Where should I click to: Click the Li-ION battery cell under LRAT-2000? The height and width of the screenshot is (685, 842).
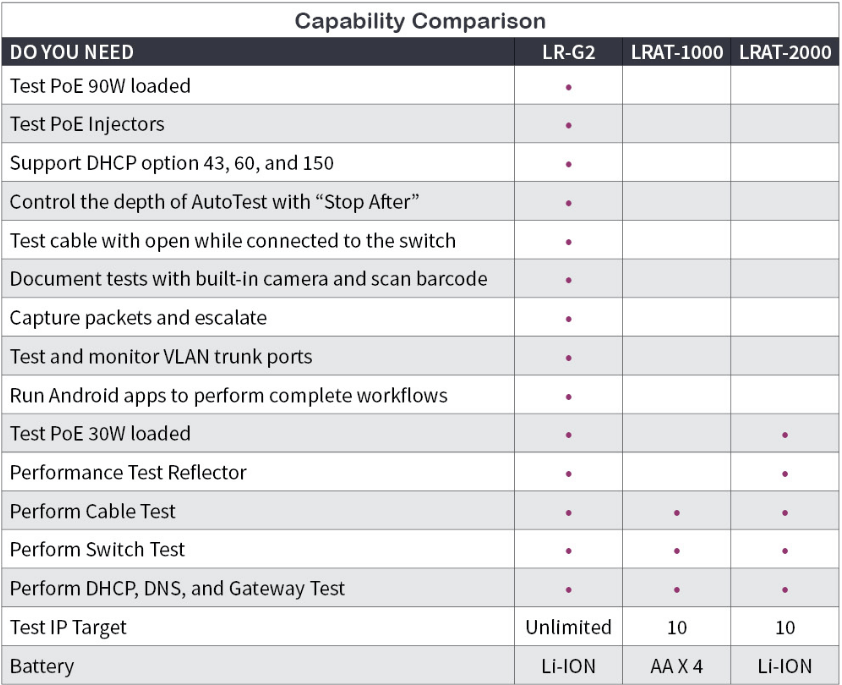785,666
